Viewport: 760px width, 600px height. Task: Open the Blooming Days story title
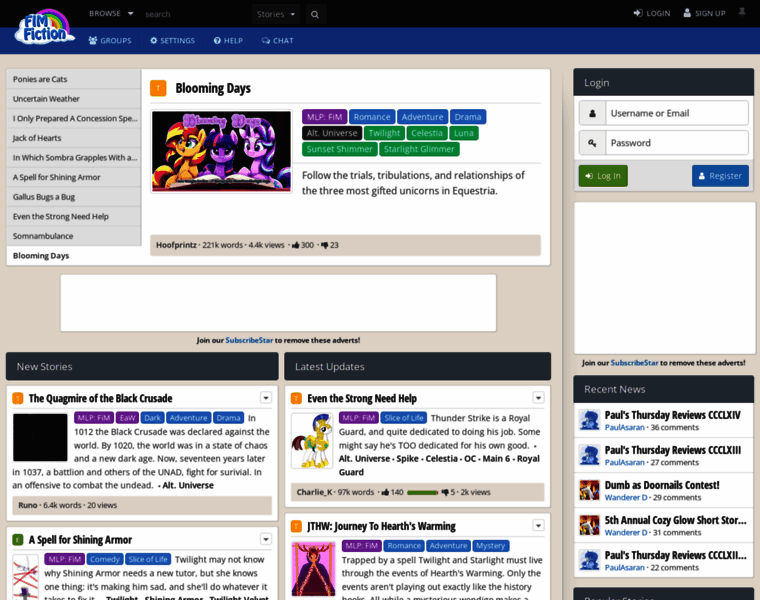pyautogui.click(x=213, y=88)
